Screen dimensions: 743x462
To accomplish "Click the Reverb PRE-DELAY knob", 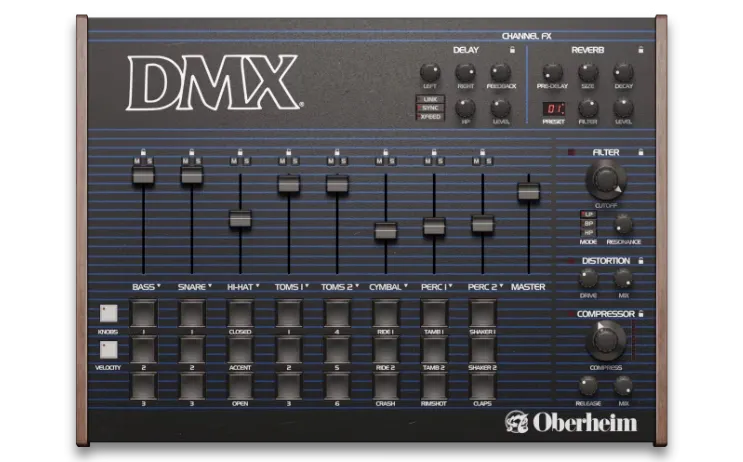I will coord(553,72).
